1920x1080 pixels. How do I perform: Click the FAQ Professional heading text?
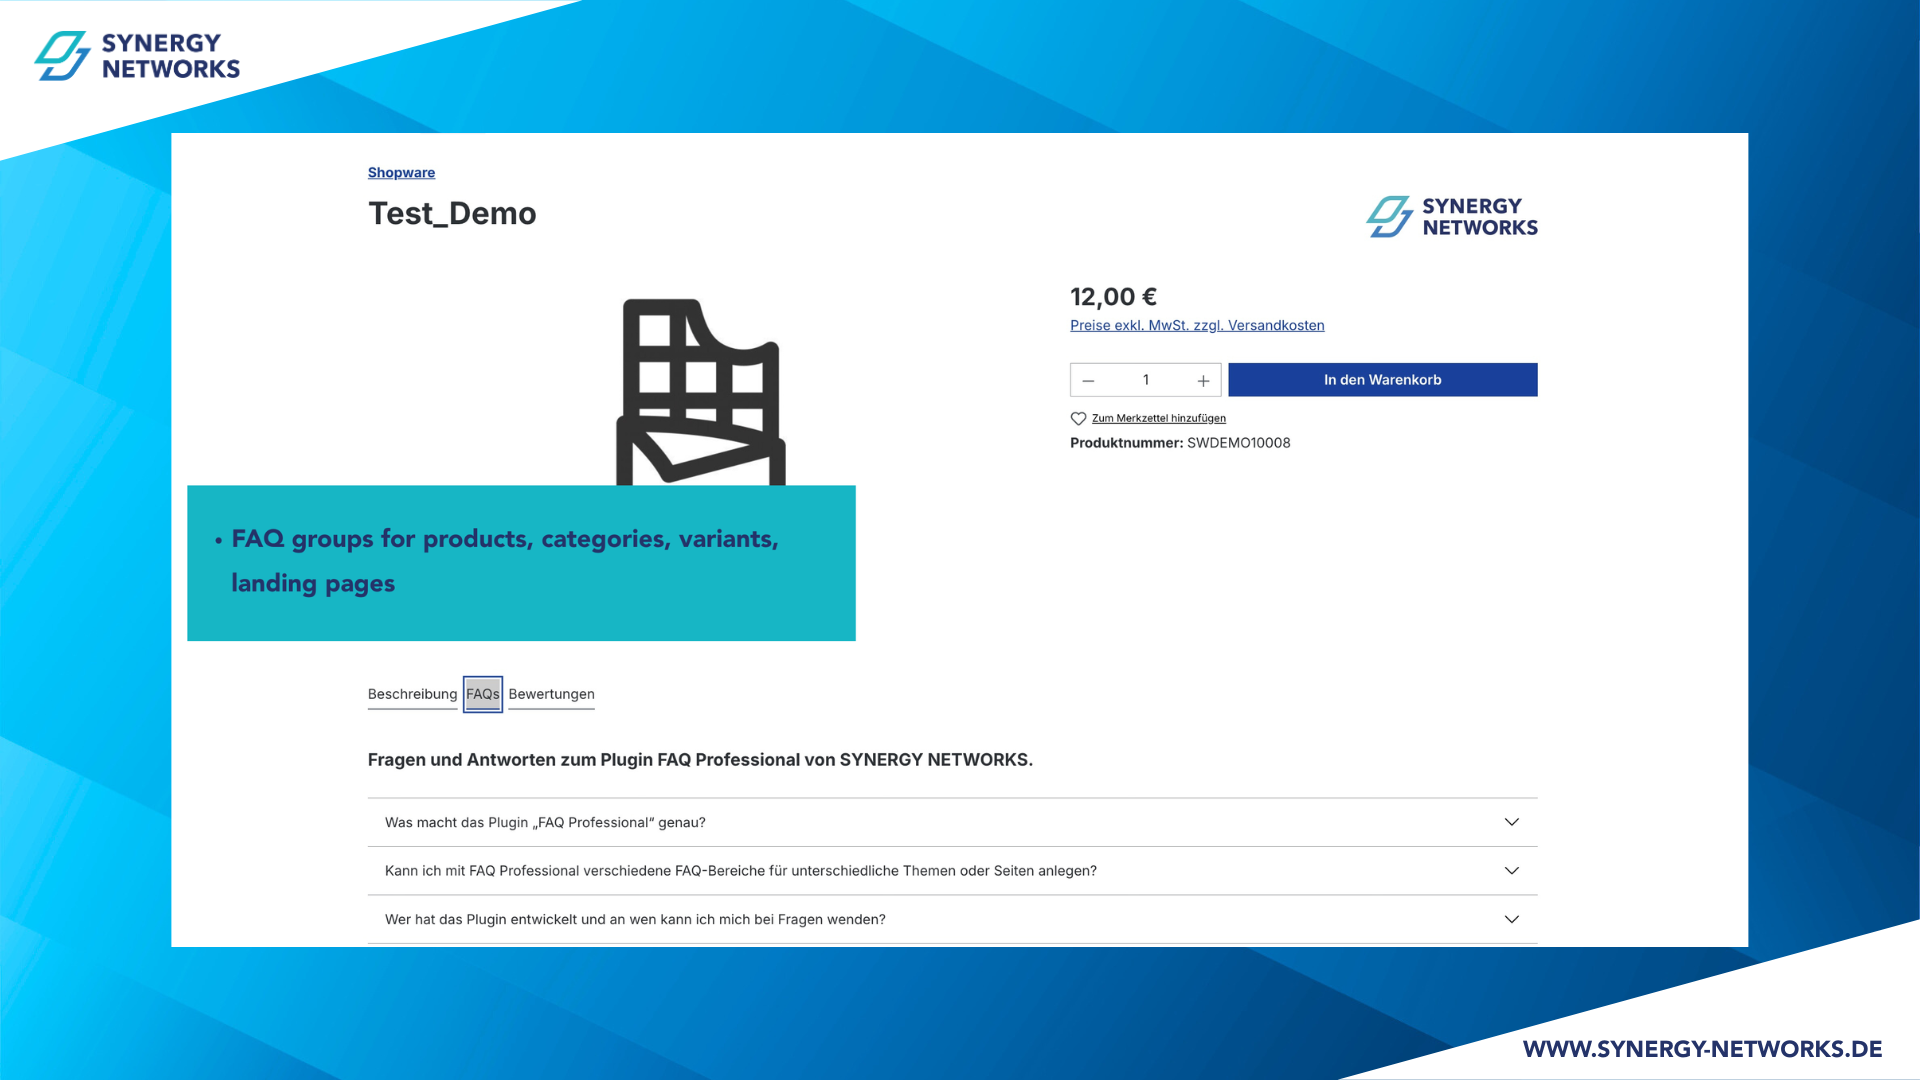pyautogui.click(x=700, y=760)
